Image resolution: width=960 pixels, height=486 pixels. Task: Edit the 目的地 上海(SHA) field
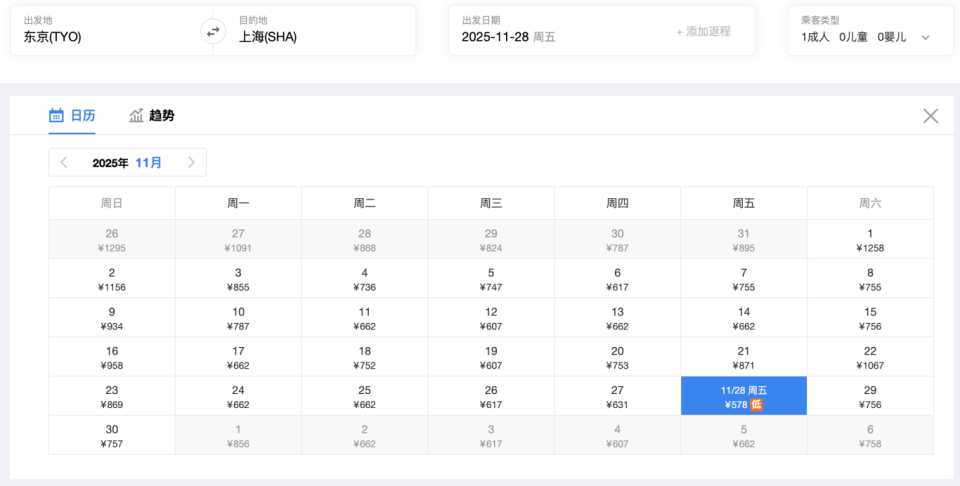coord(310,31)
